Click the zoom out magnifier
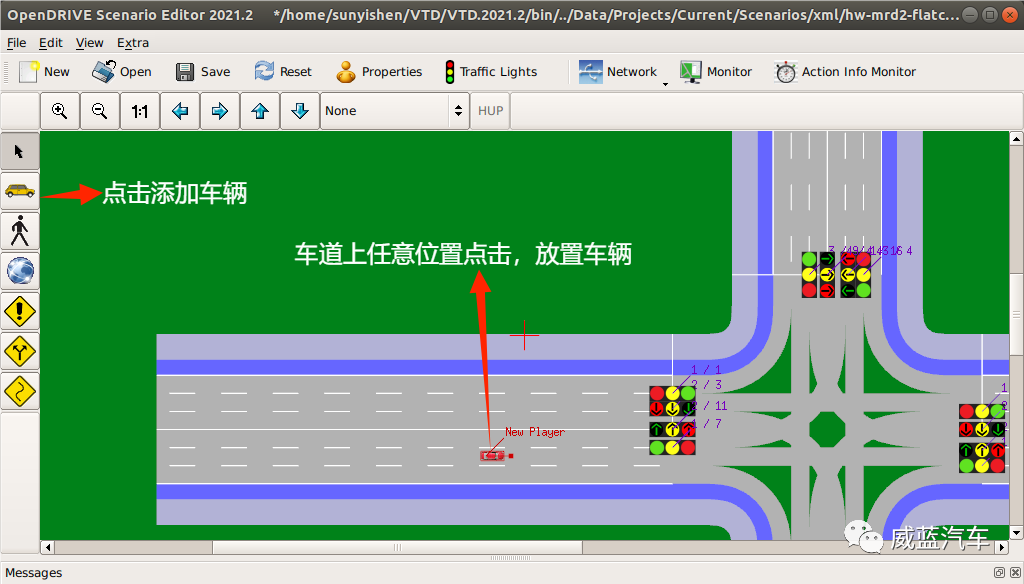Image resolution: width=1024 pixels, height=584 pixels. [99, 110]
